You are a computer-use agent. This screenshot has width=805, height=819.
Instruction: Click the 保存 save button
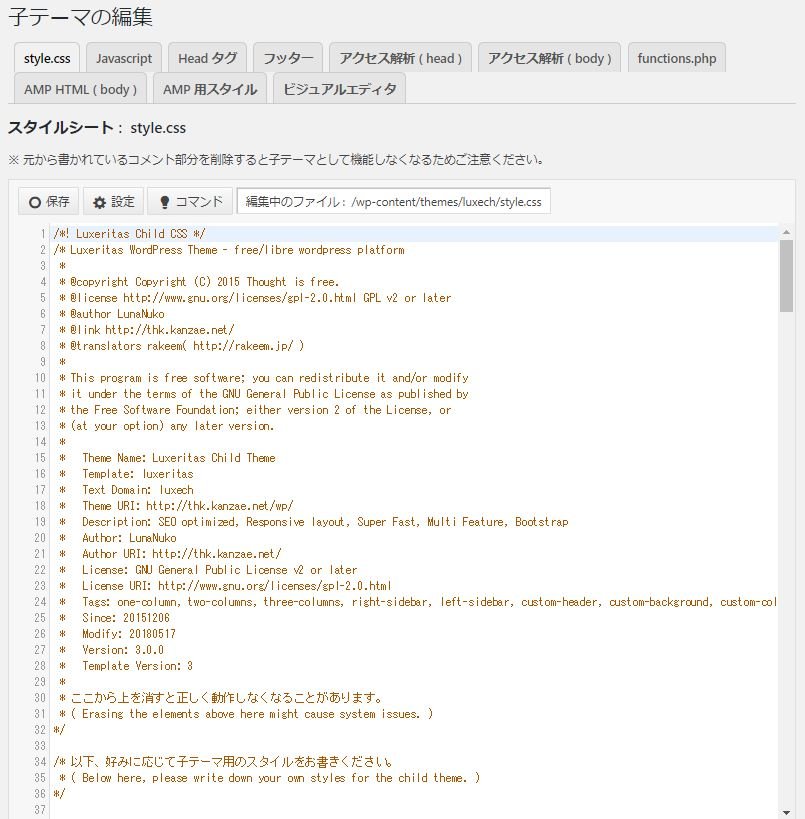(49, 202)
